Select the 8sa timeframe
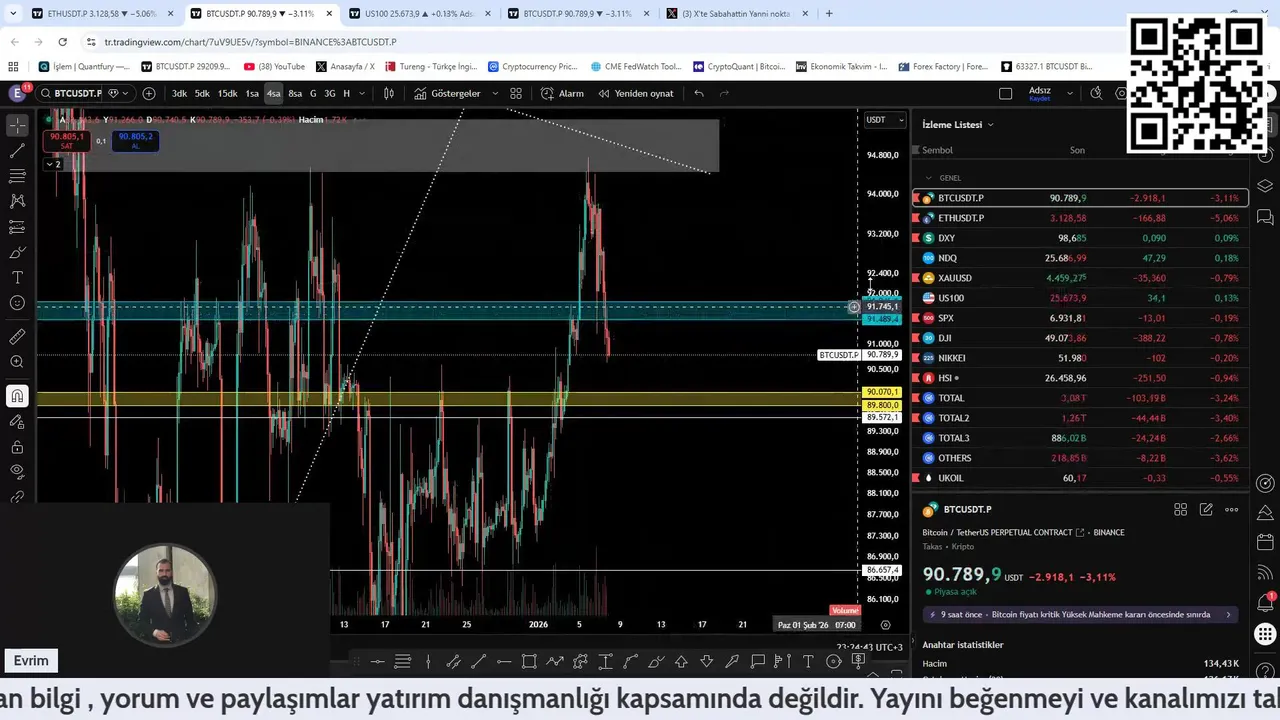 [x=295, y=93]
